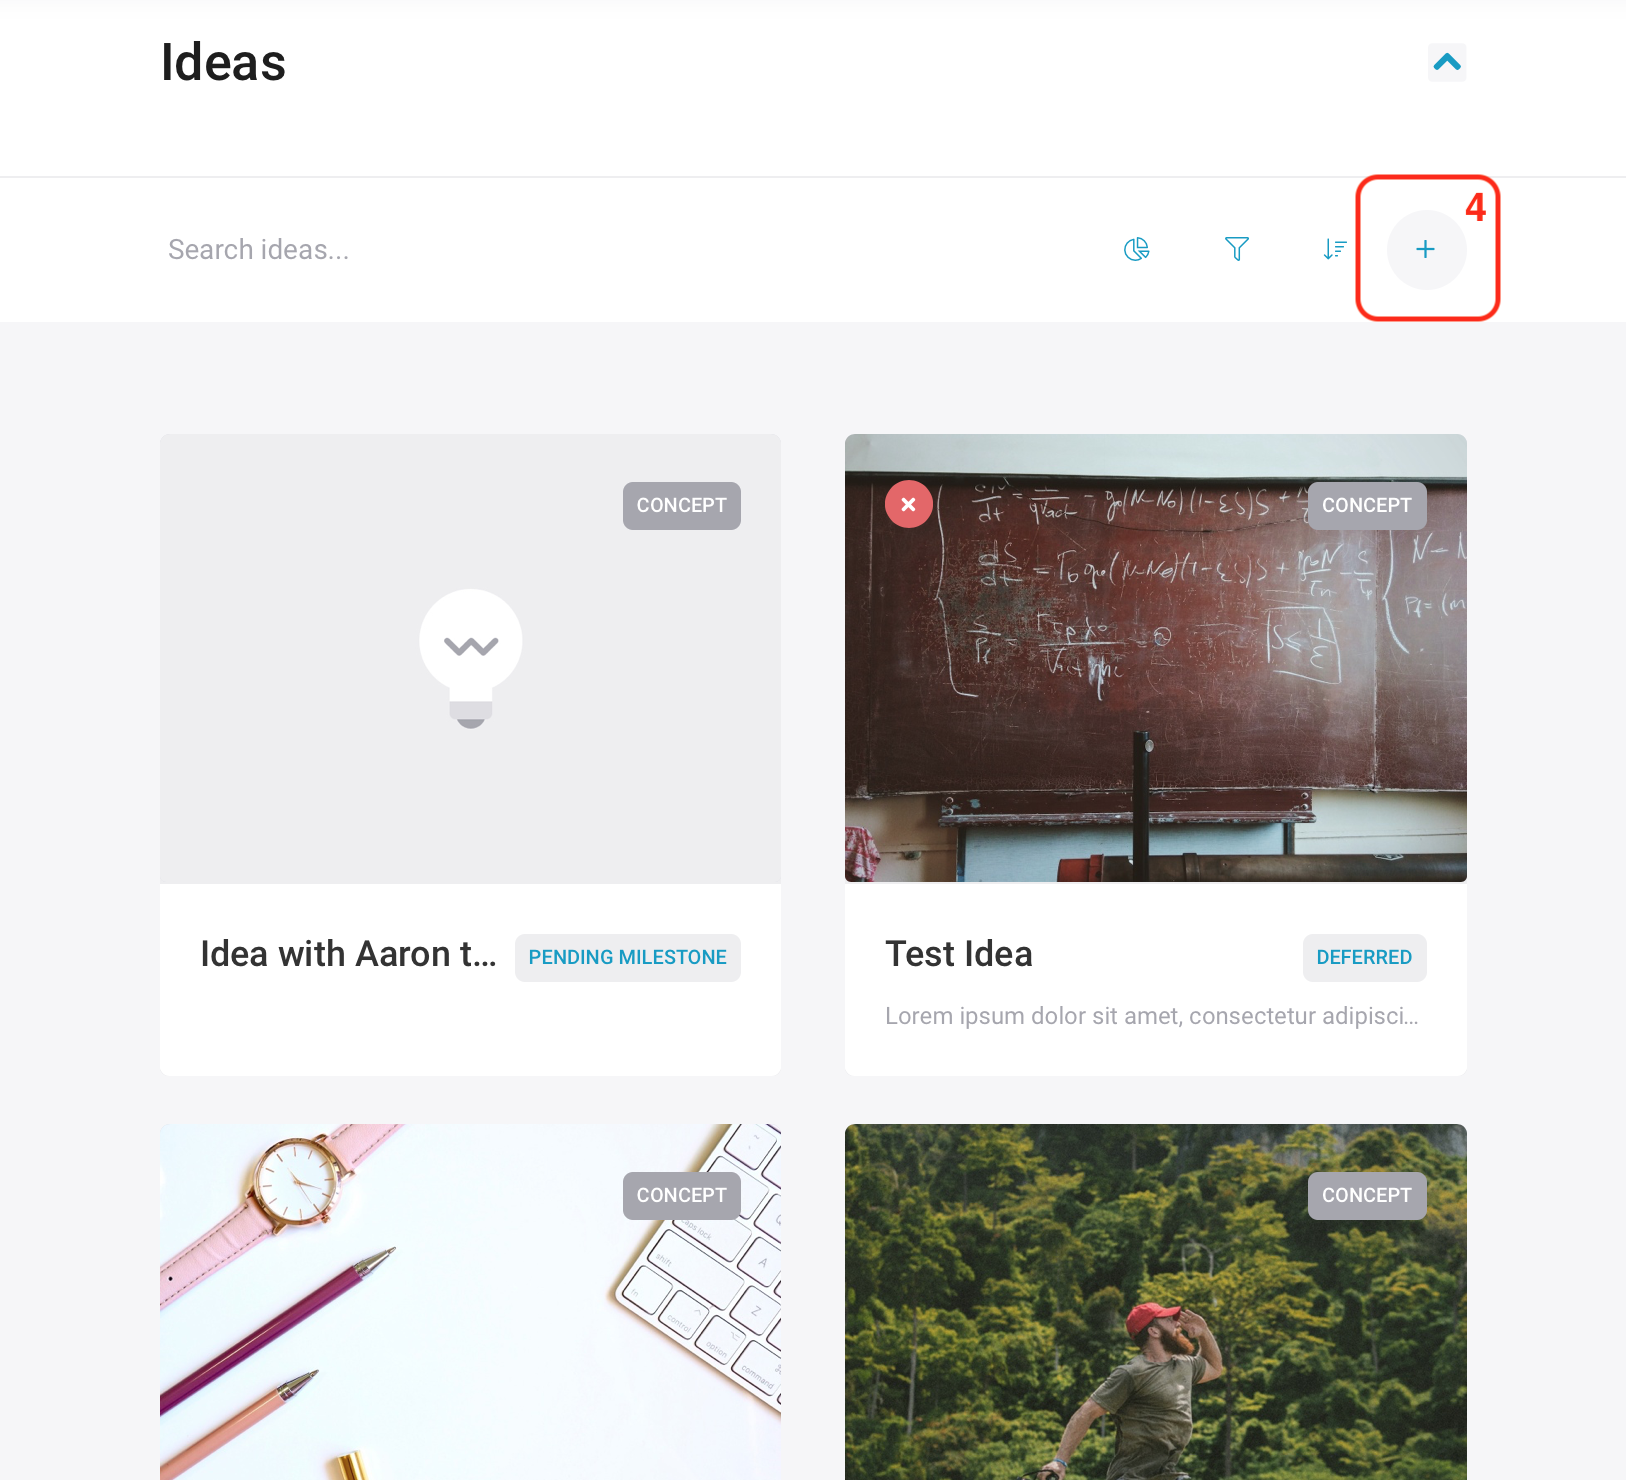Open the pie chart analytics icon
1626x1480 pixels.
tap(1137, 249)
